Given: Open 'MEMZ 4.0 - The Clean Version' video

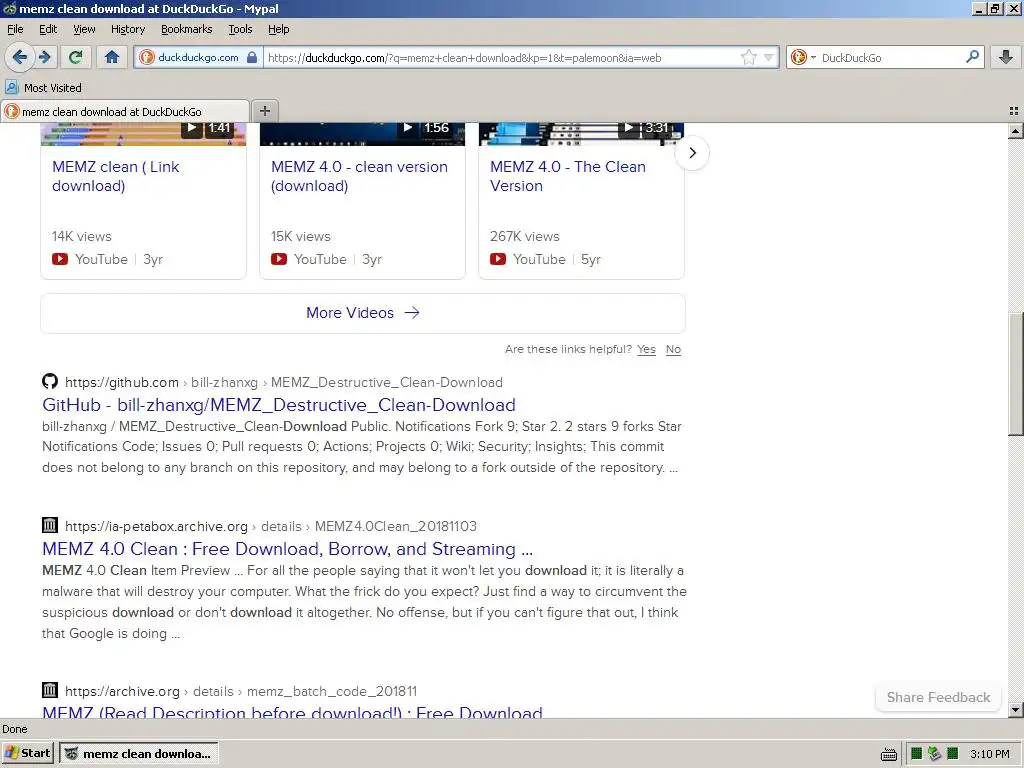Looking at the screenshot, I should (568, 176).
